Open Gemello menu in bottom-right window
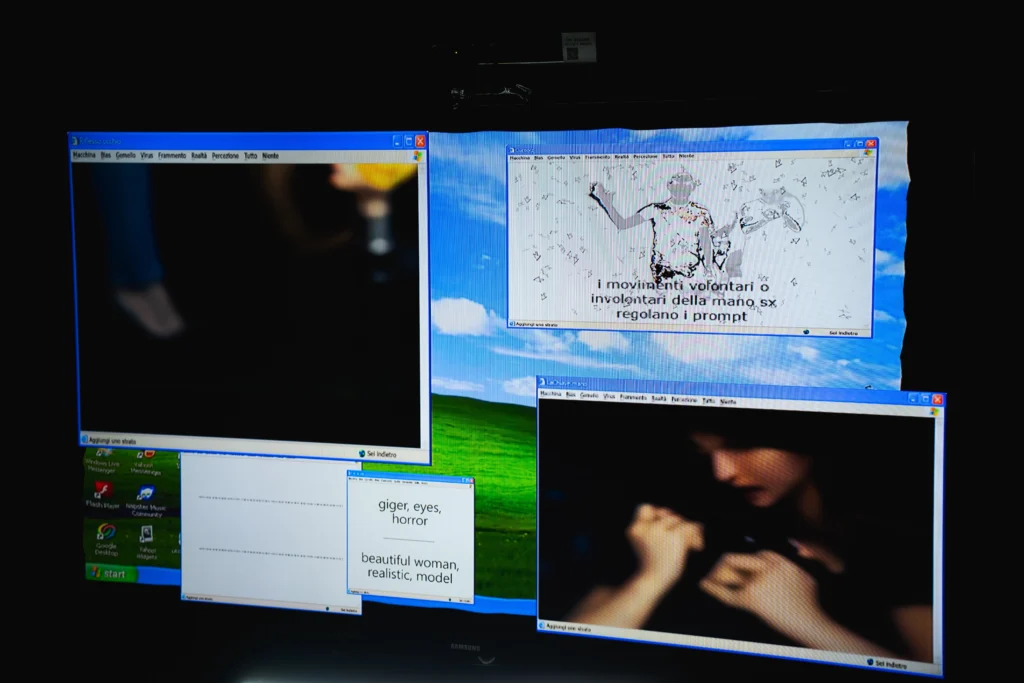Viewport: 1024px width, 683px height. pos(588,396)
